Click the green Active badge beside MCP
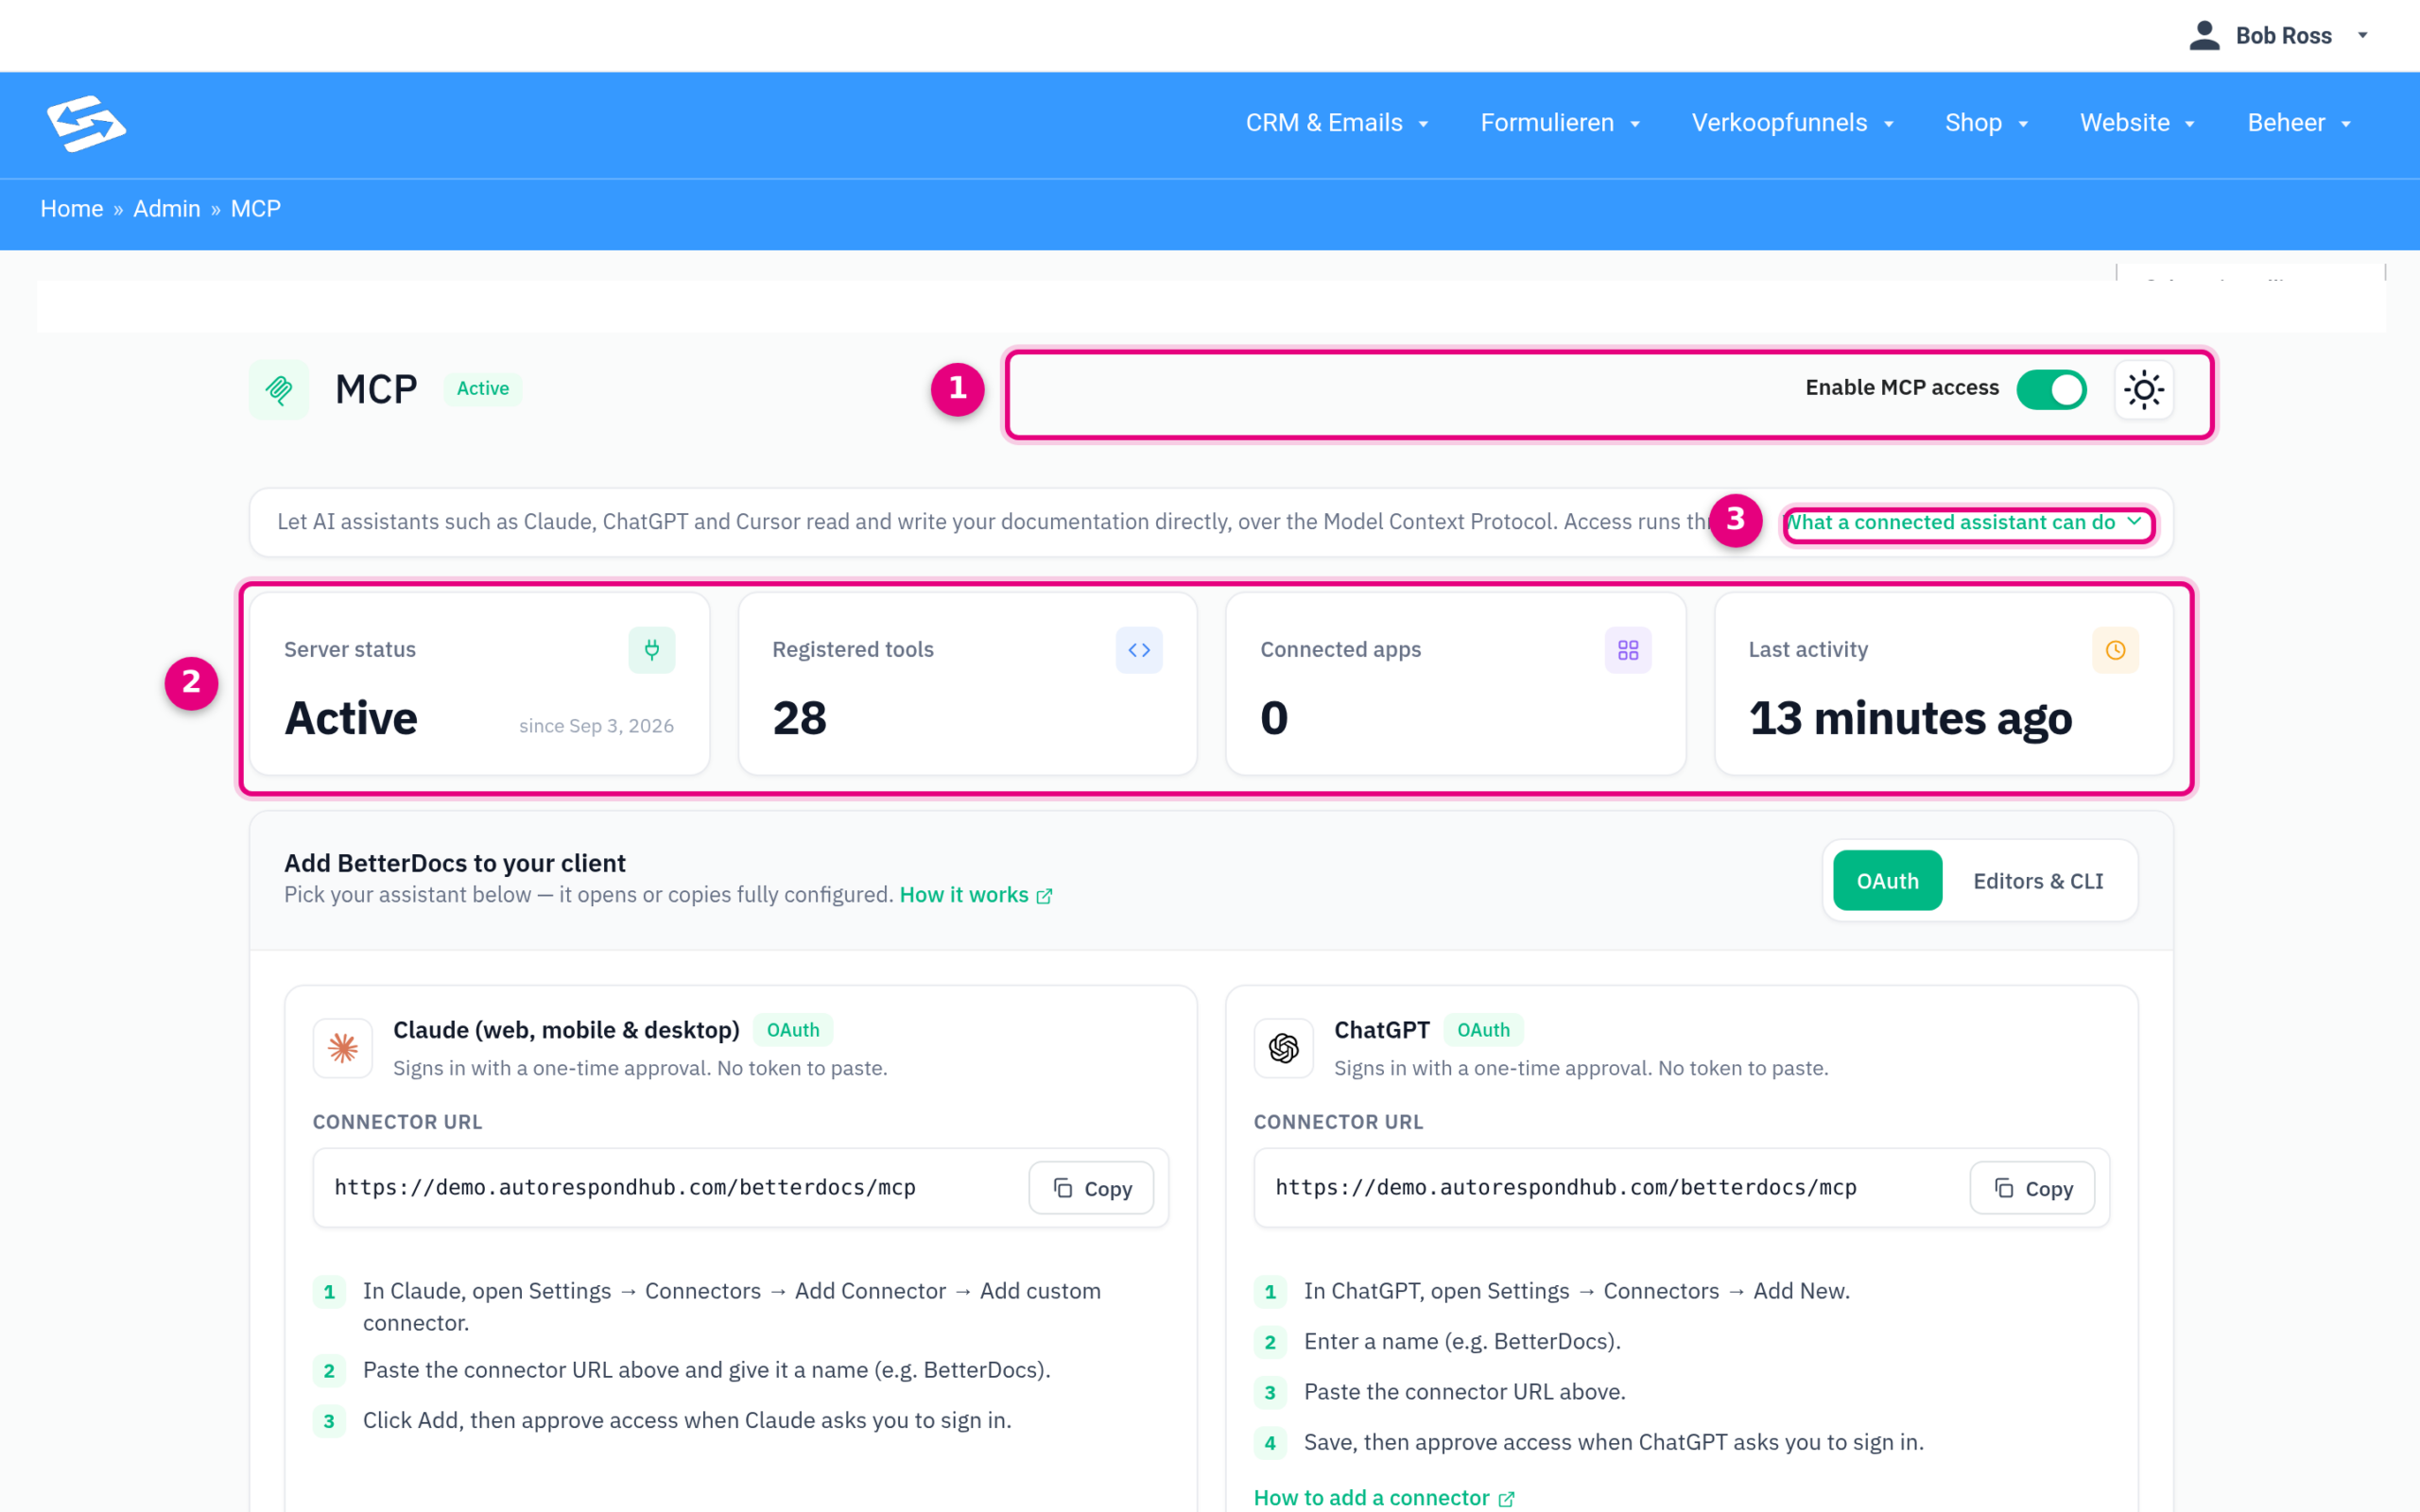The width and height of the screenshot is (2420, 1512). pos(483,389)
